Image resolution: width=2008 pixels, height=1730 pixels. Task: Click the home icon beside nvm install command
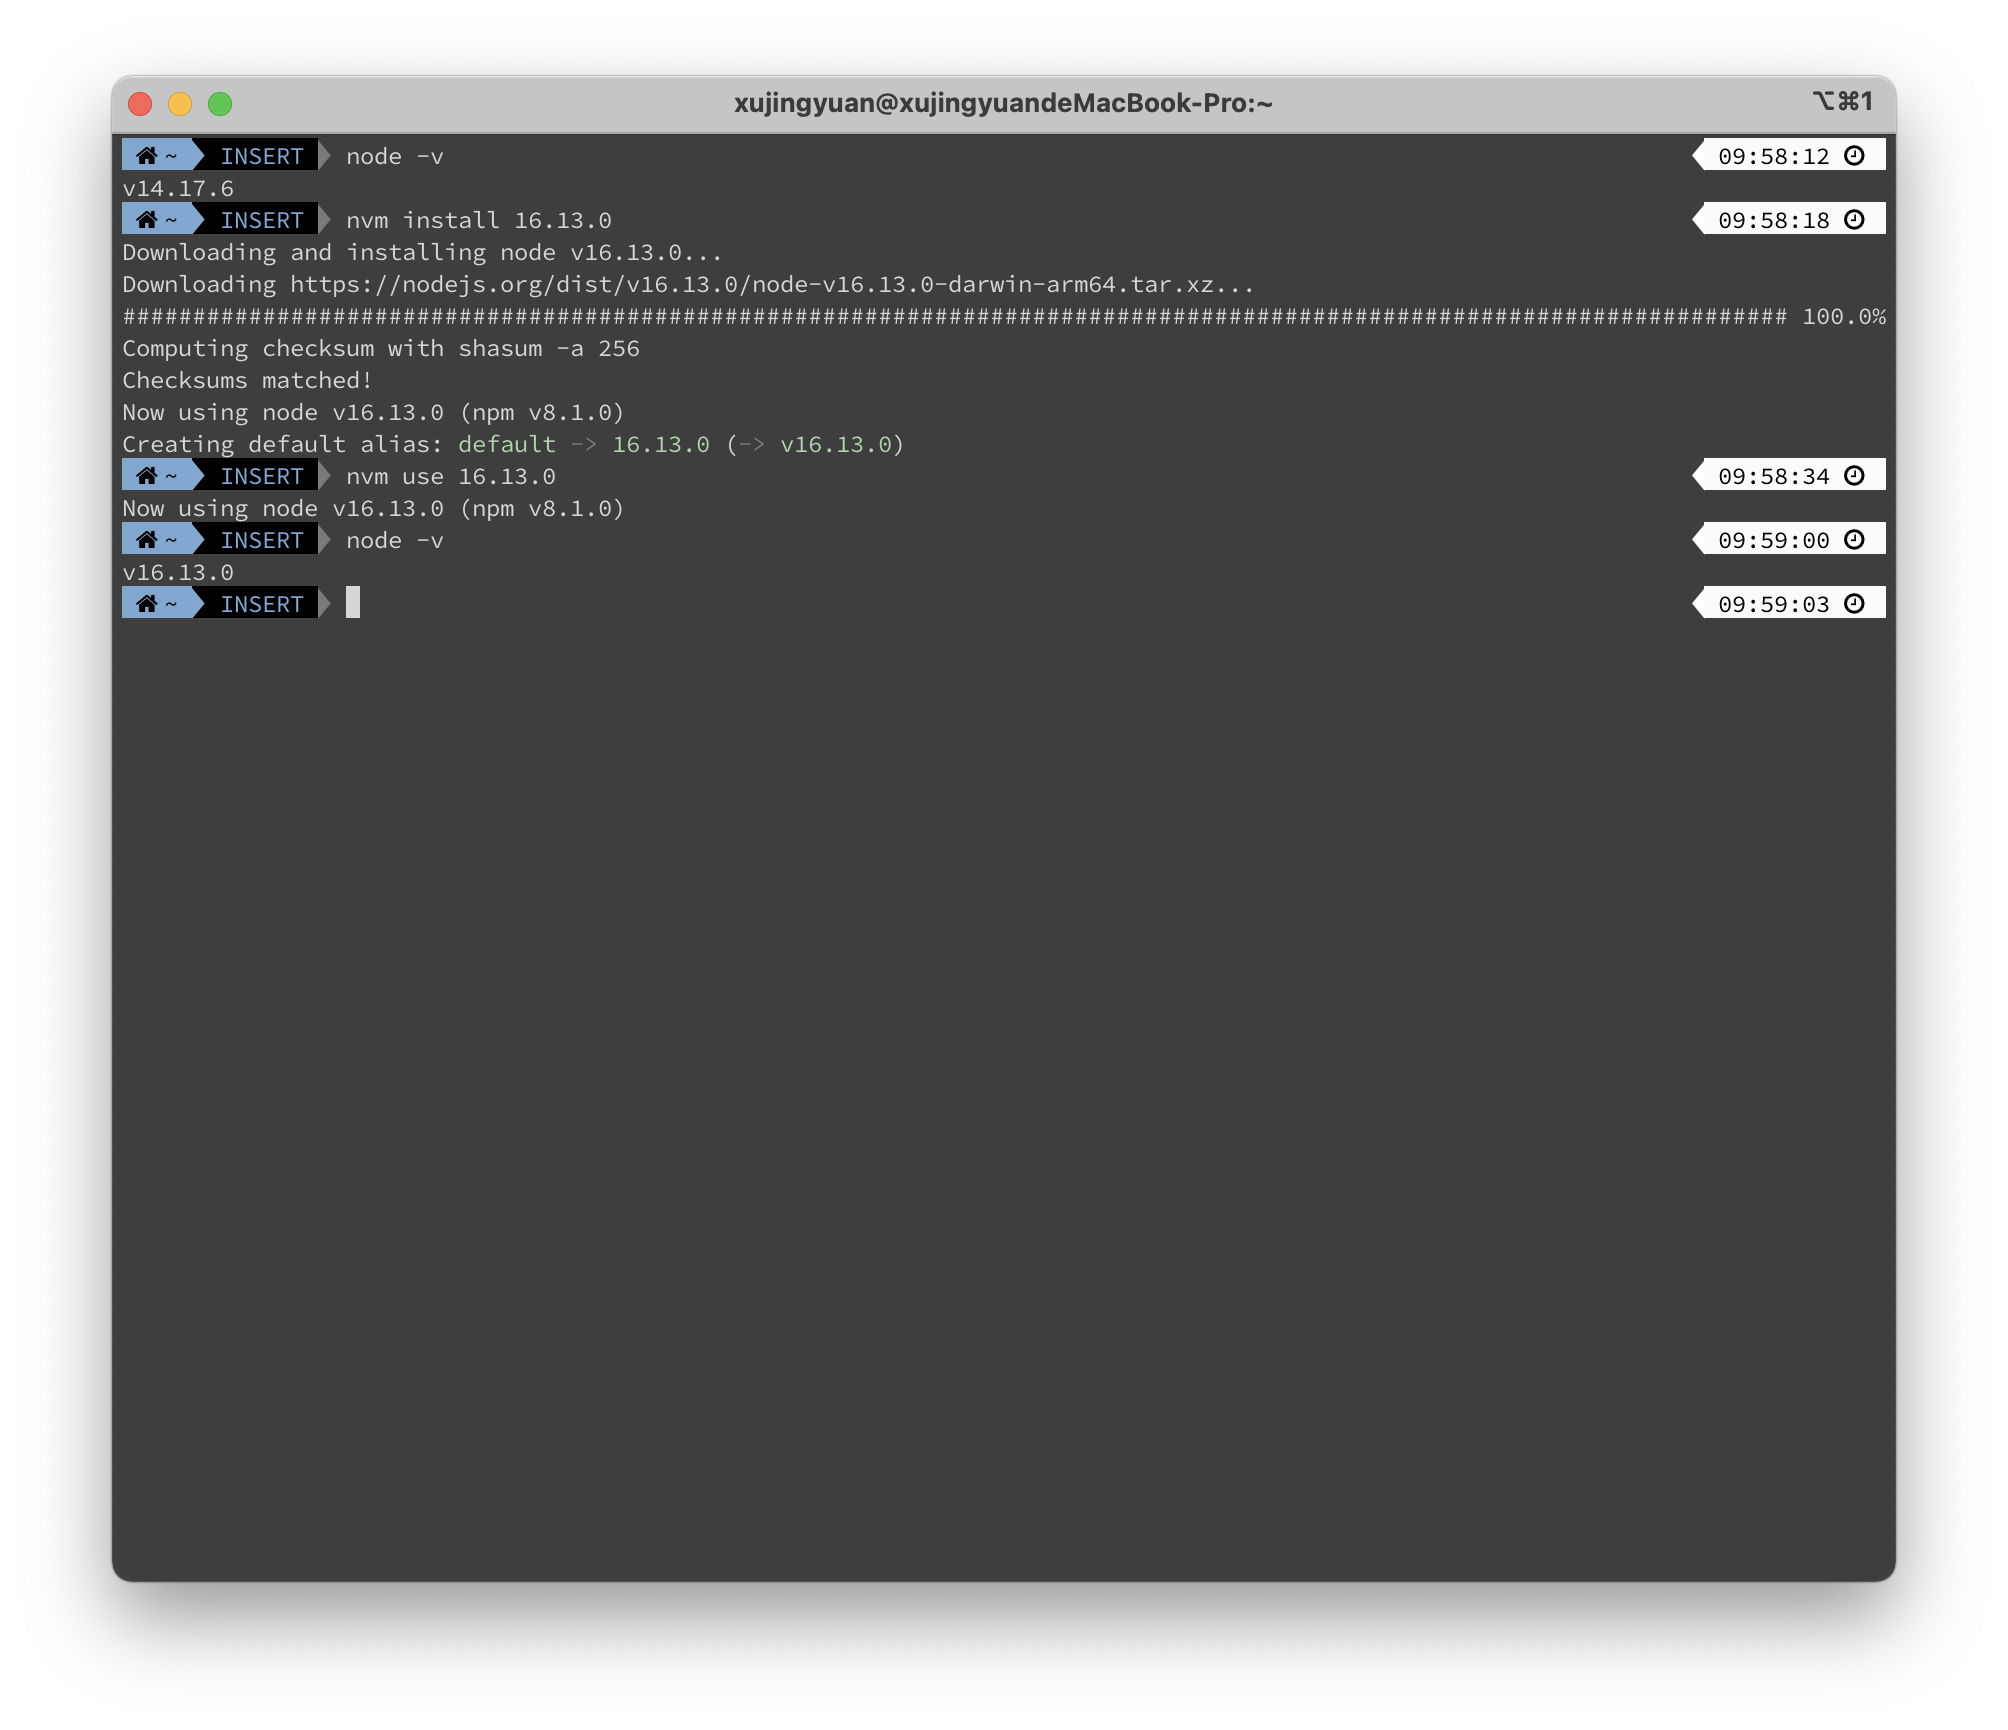[x=147, y=220]
